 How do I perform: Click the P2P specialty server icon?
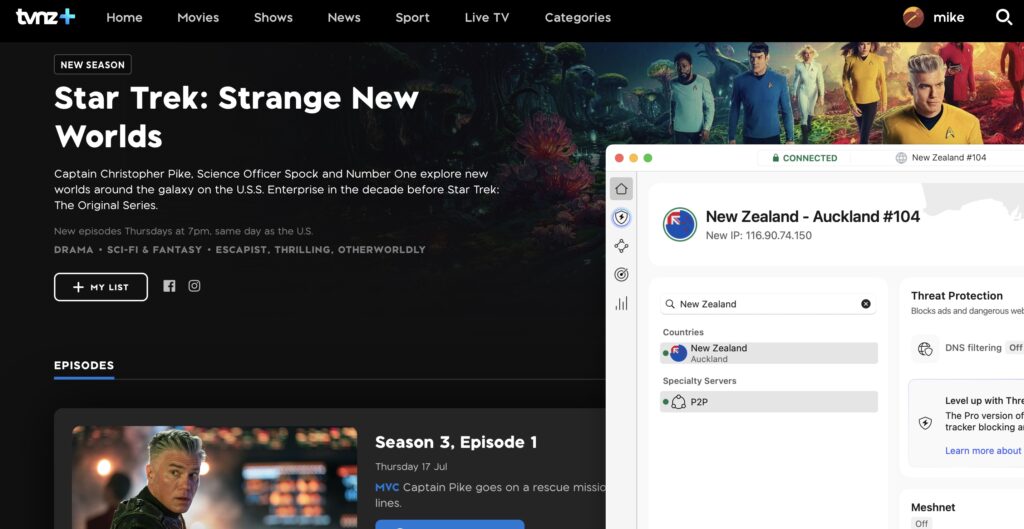pos(679,402)
